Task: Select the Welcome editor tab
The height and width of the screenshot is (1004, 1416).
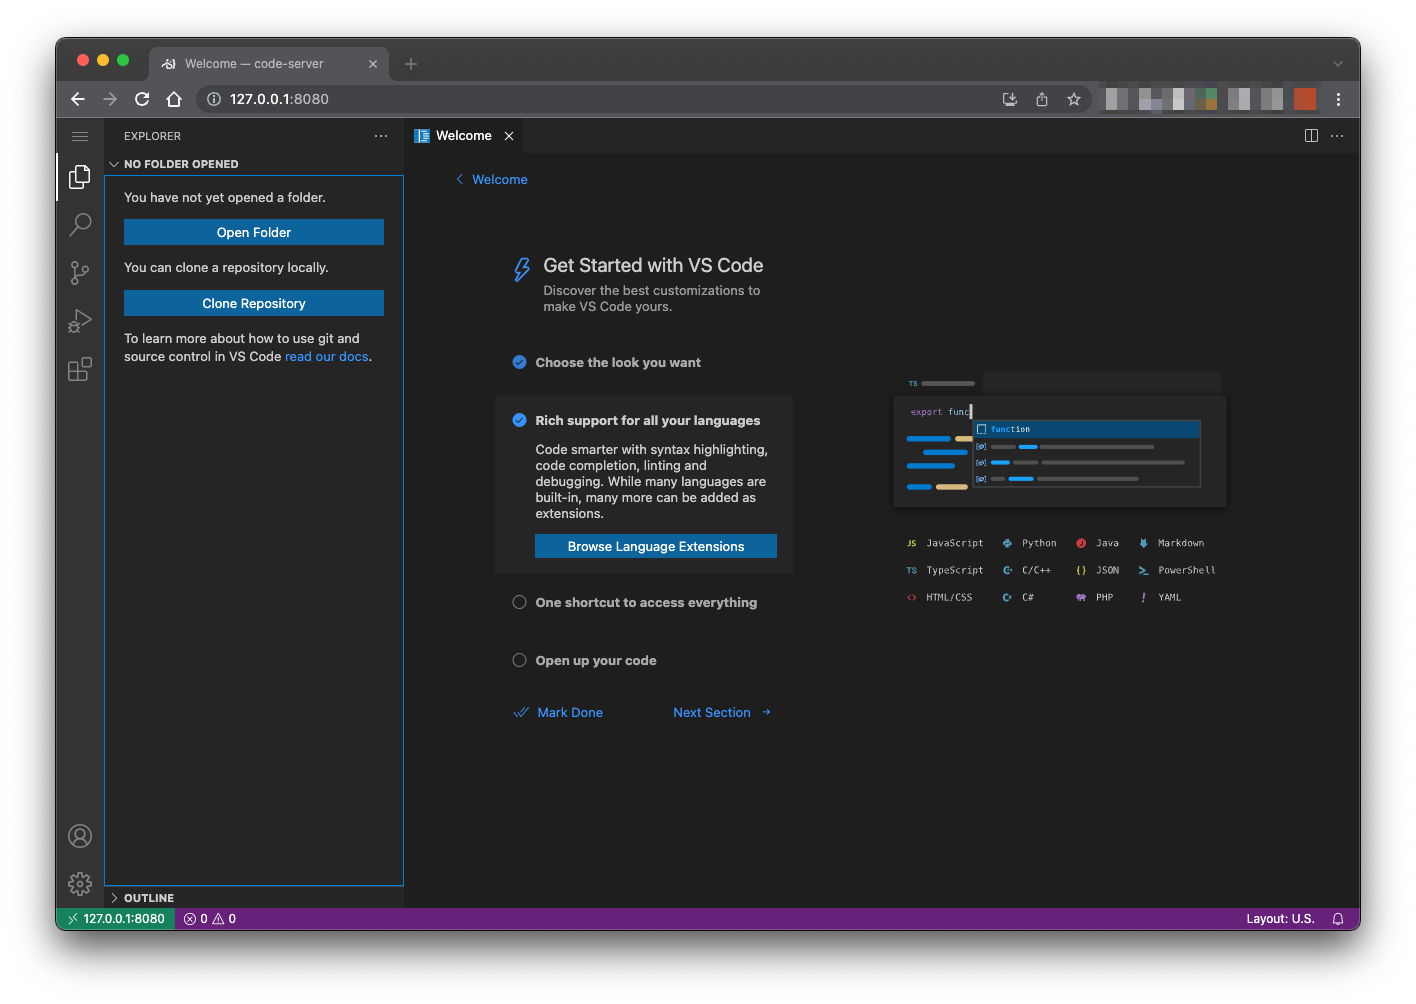Action: click(x=464, y=136)
